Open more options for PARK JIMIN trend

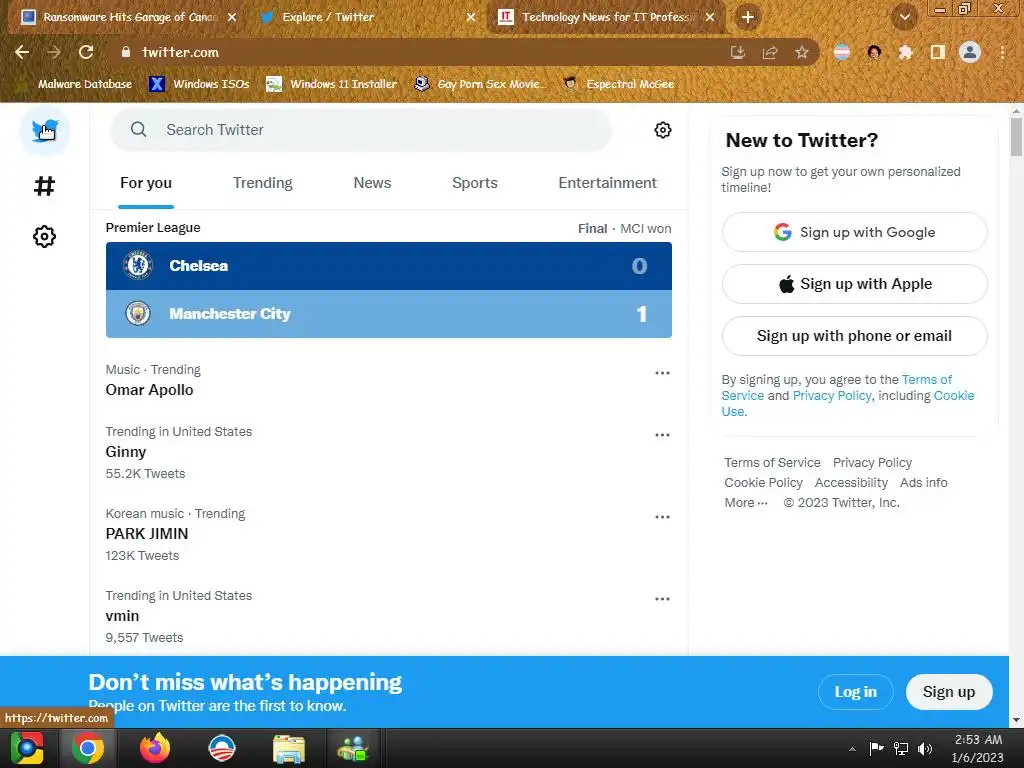pyautogui.click(x=662, y=517)
